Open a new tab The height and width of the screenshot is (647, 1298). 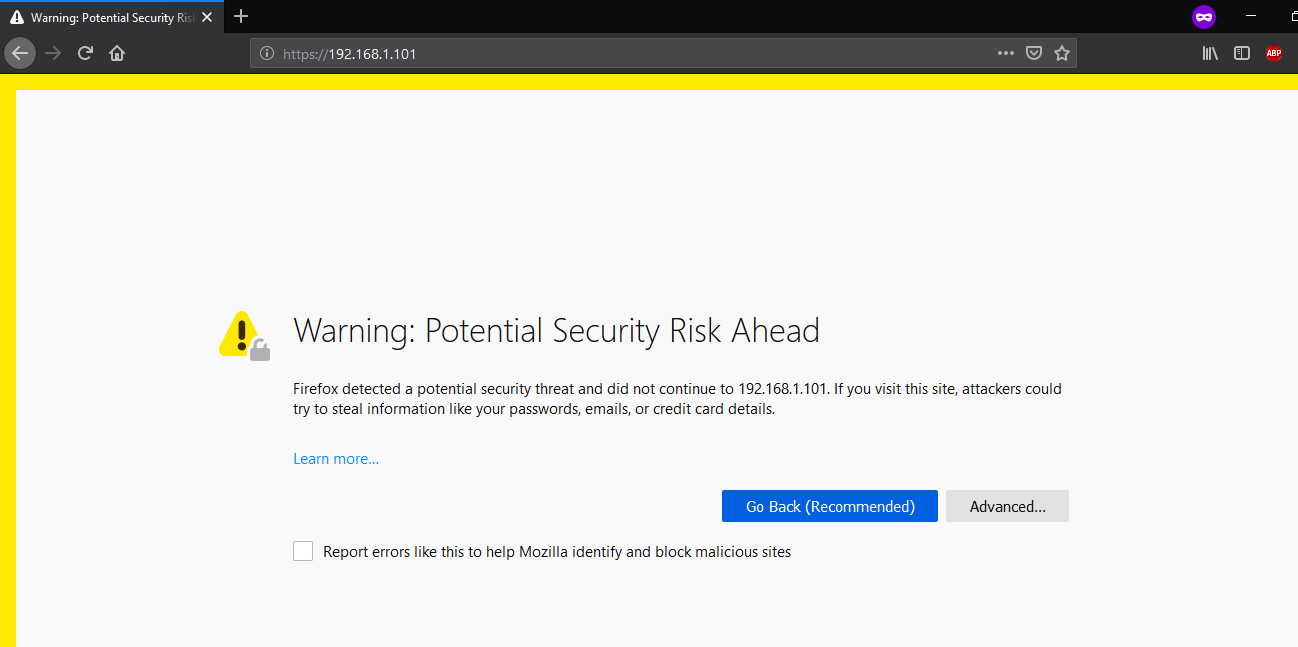241,17
